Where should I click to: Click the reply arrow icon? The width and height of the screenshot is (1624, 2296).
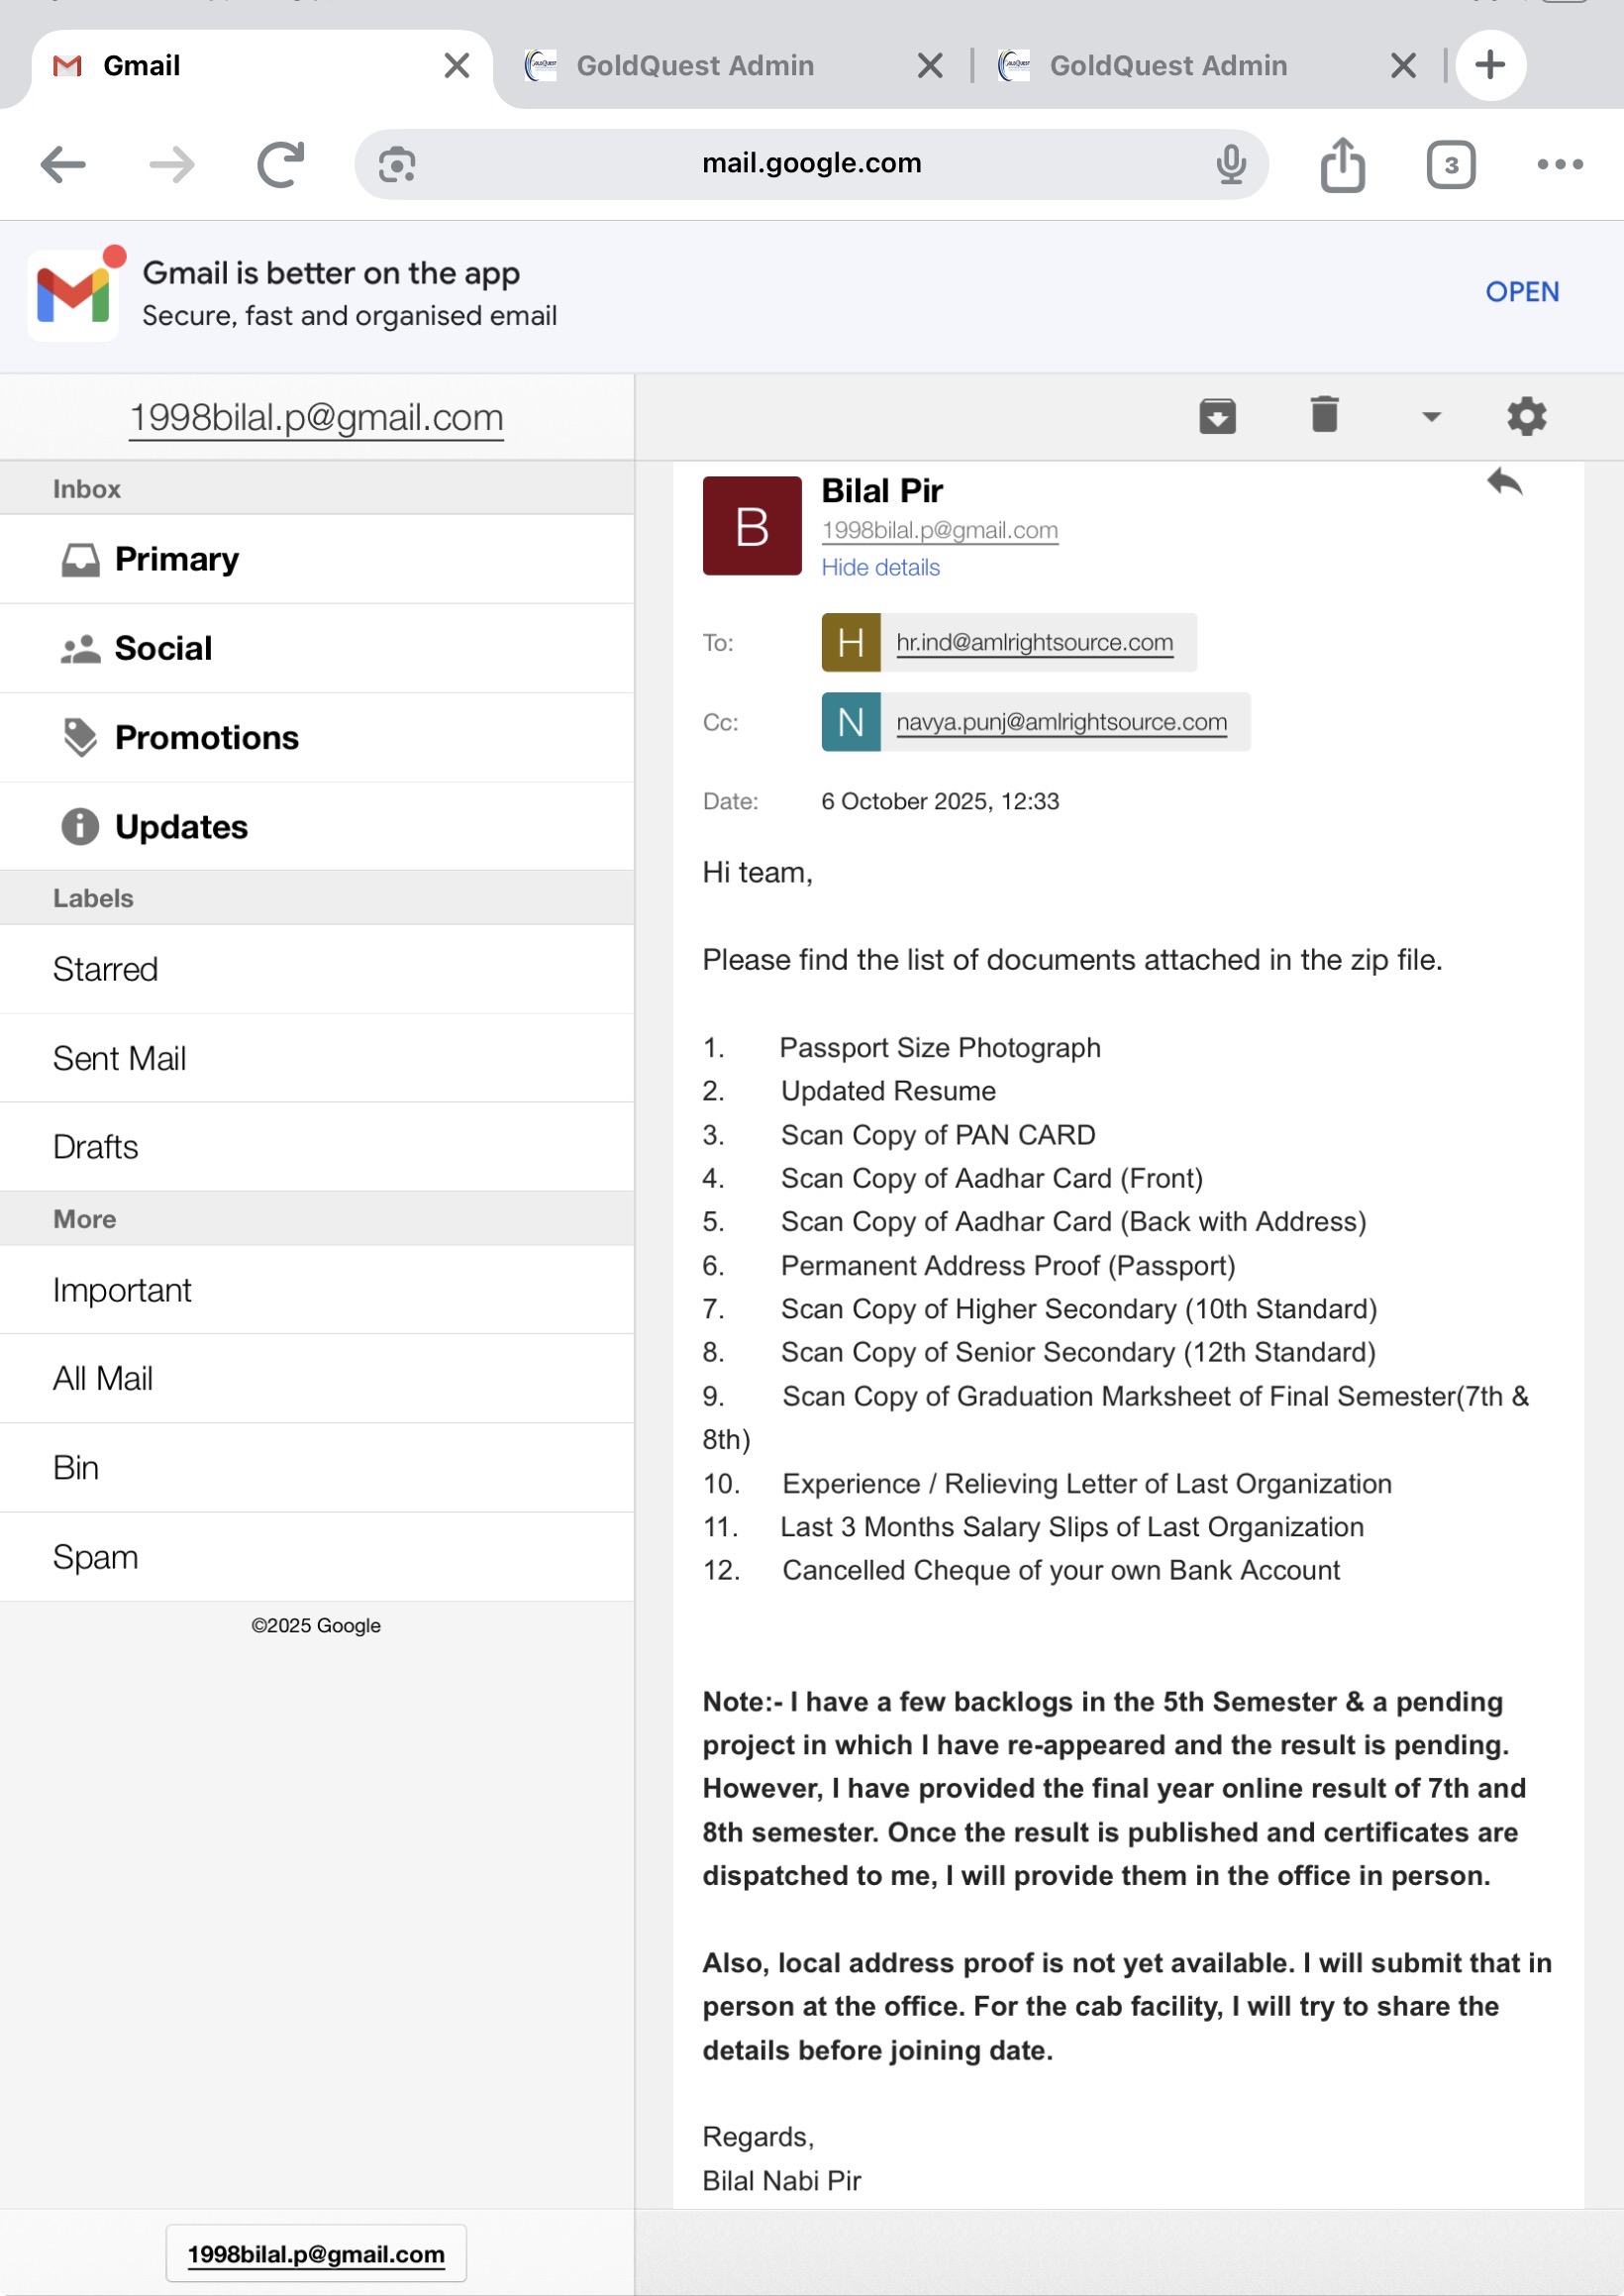[x=1504, y=483]
